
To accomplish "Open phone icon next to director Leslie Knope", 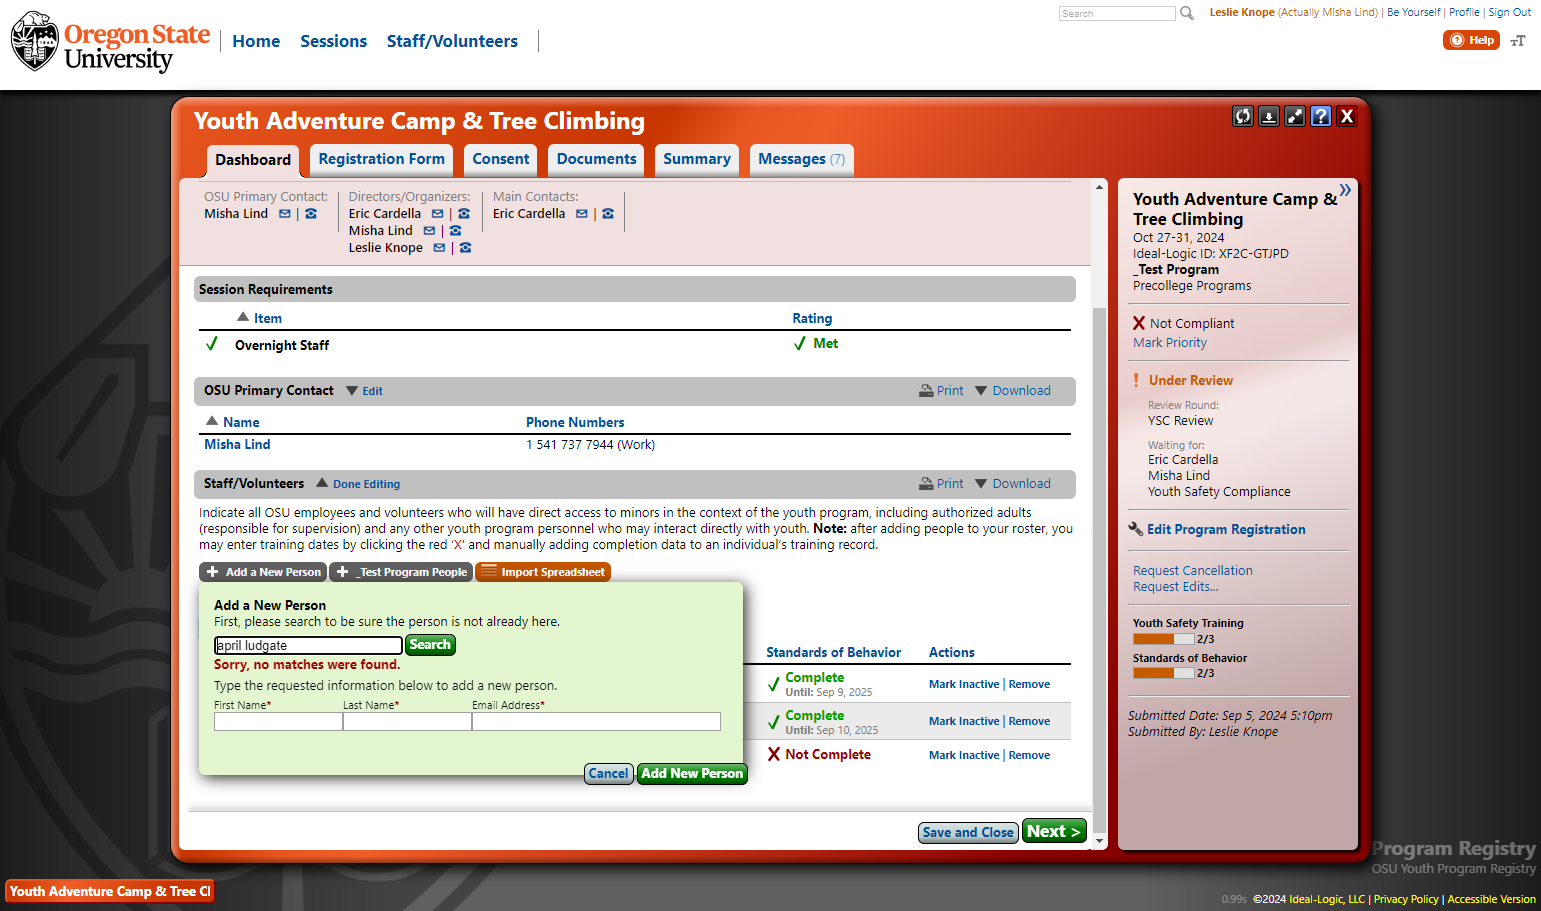I will pyautogui.click(x=465, y=248).
